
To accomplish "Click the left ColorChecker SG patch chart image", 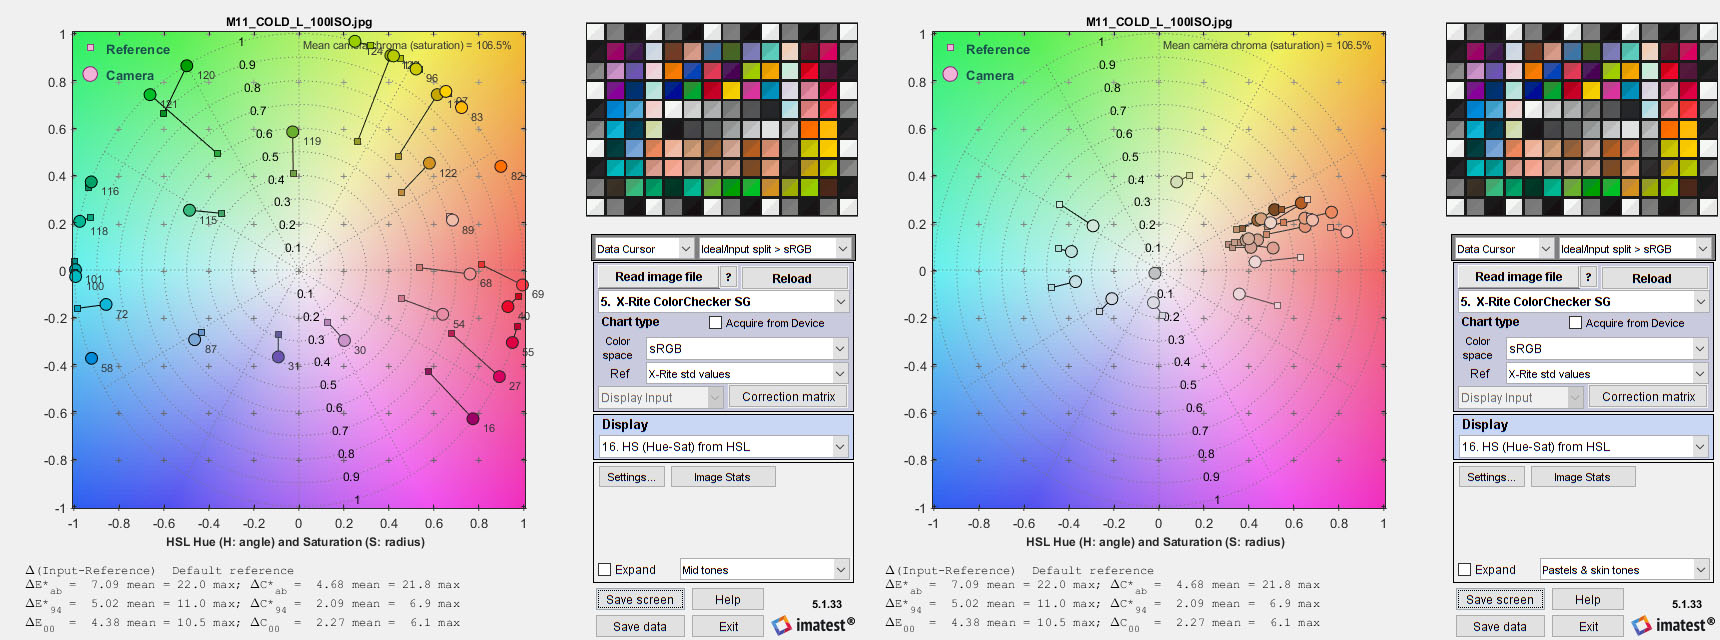I will [721, 120].
